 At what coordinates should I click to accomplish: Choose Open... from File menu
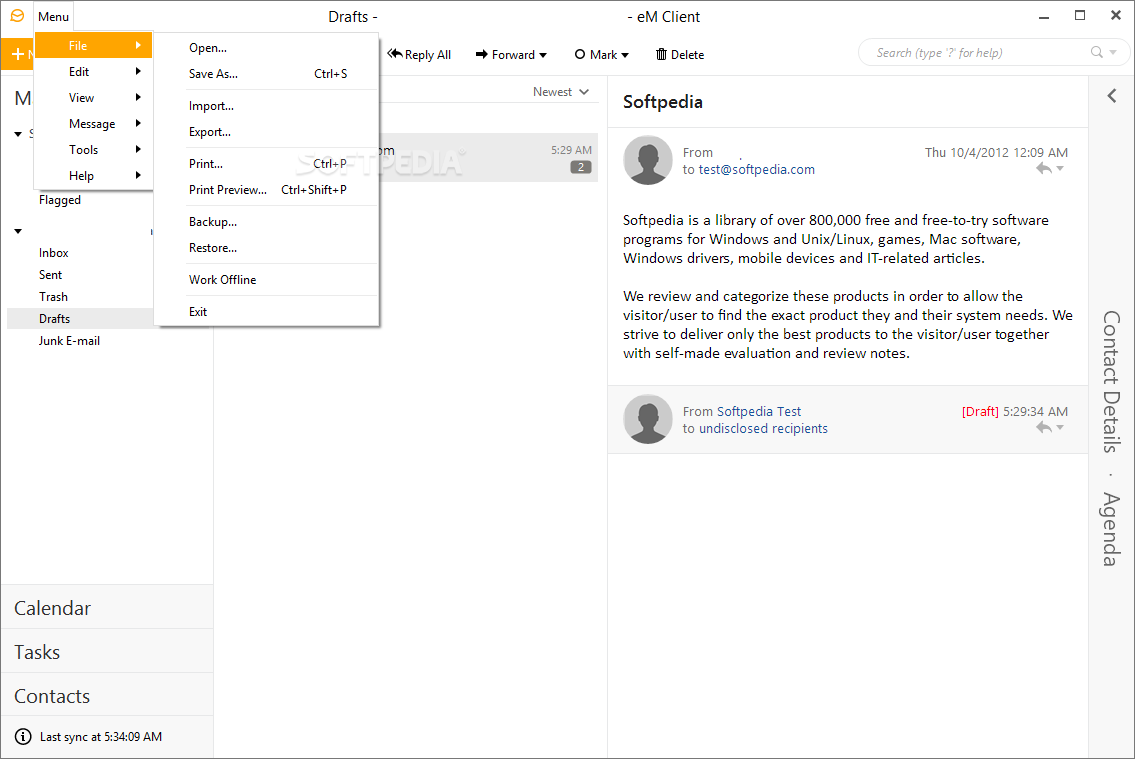pos(267,48)
